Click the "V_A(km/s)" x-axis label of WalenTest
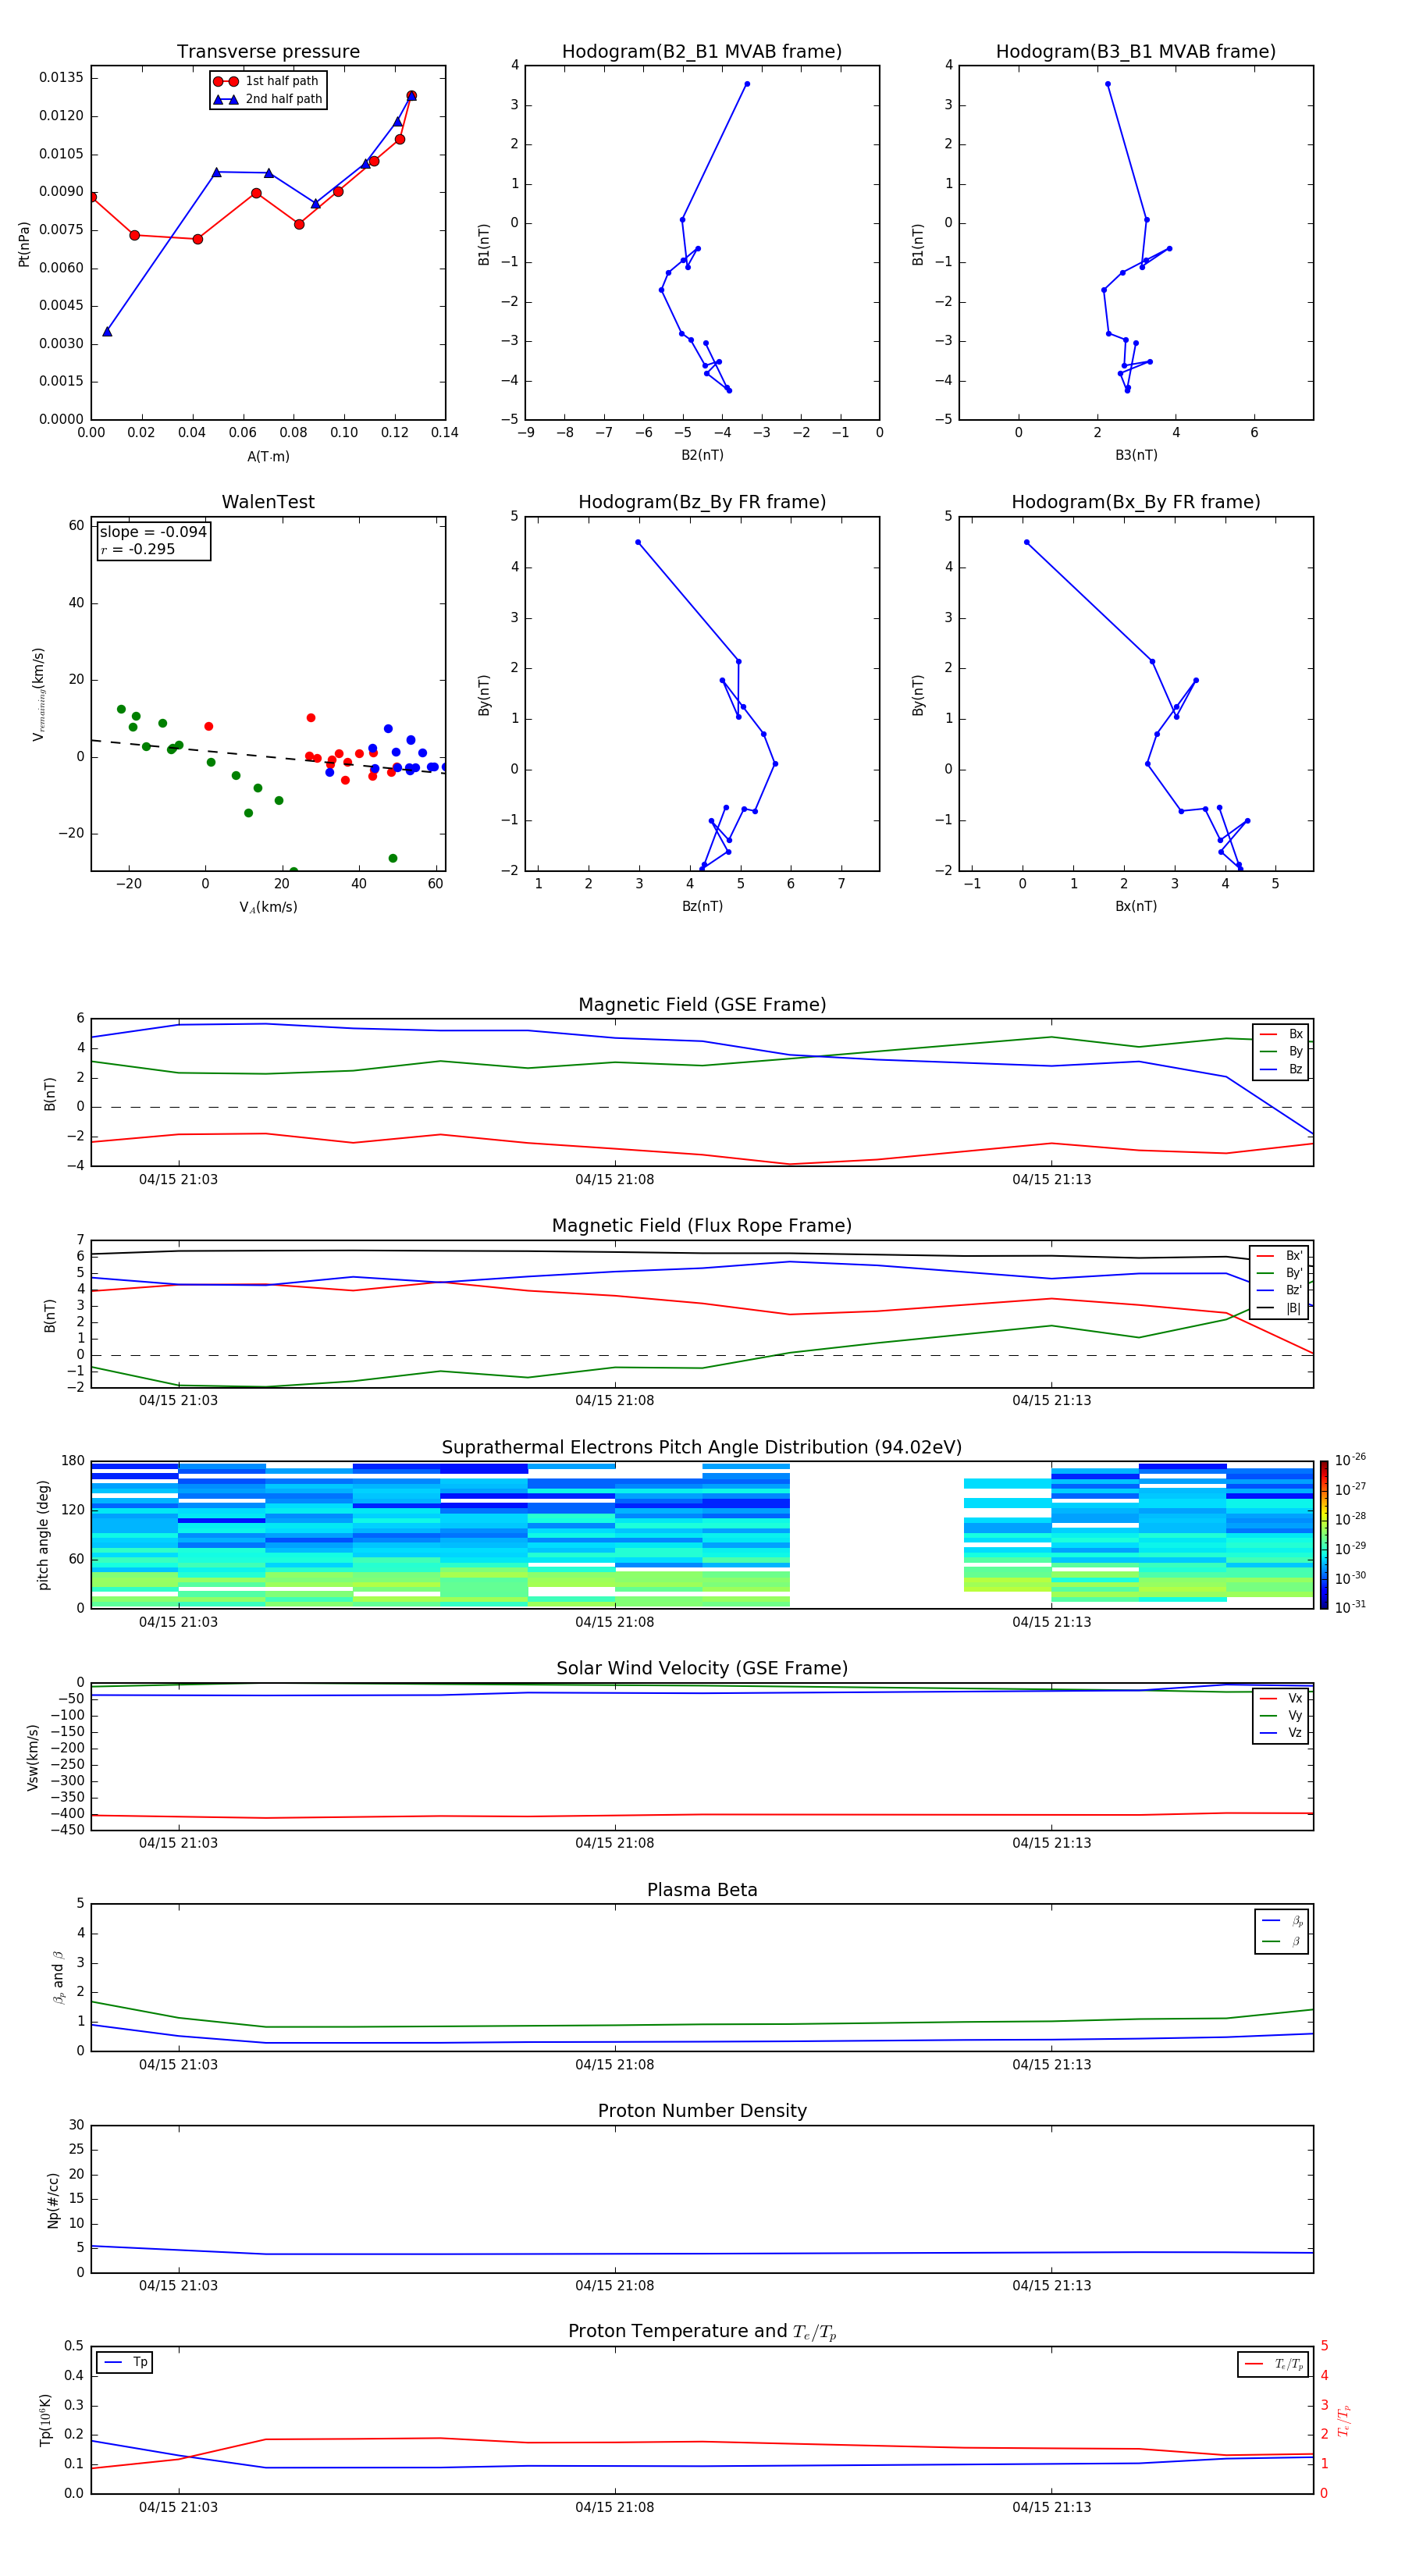1405x2576 pixels. [268, 908]
